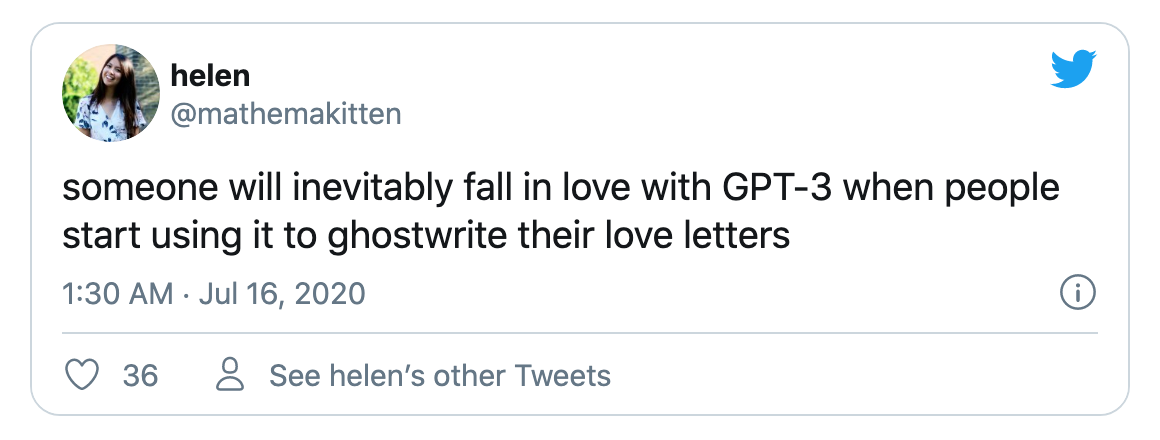Click the "1:30 AM" timestamp

[x=104, y=294]
